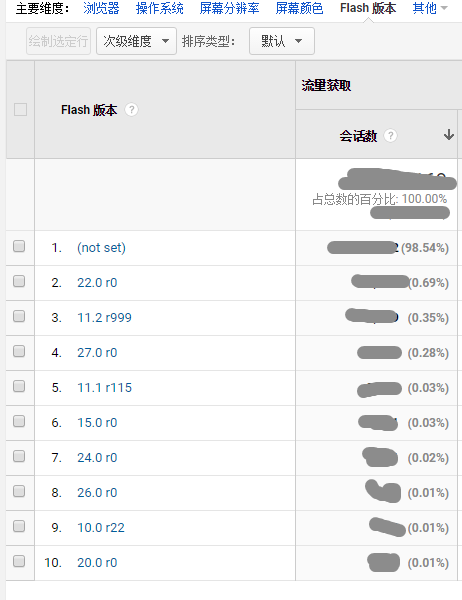This screenshot has height=600, width=462.
Task: Expand the 其他 dimension dropdown
Action: point(430,8)
